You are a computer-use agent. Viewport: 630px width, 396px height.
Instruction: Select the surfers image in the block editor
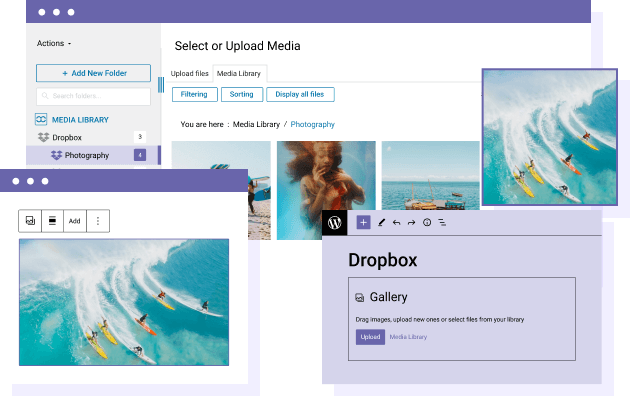[124, 302]
